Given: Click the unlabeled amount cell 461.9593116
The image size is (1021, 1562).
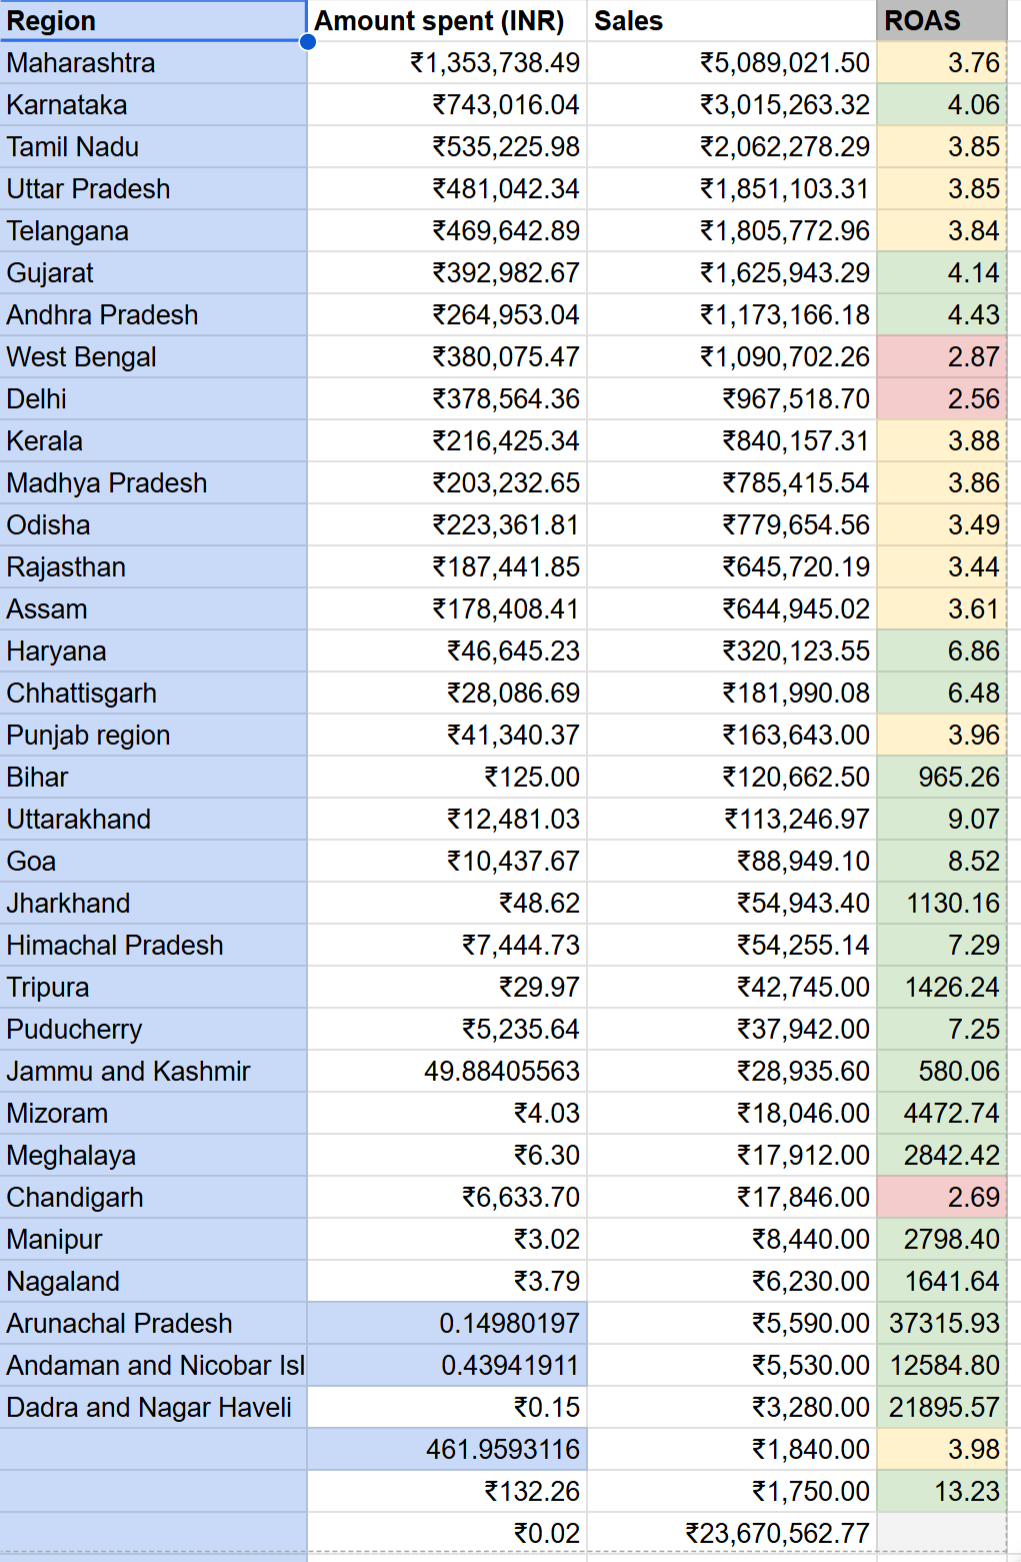Looking at the screenshot, I should pos(445,1449).
